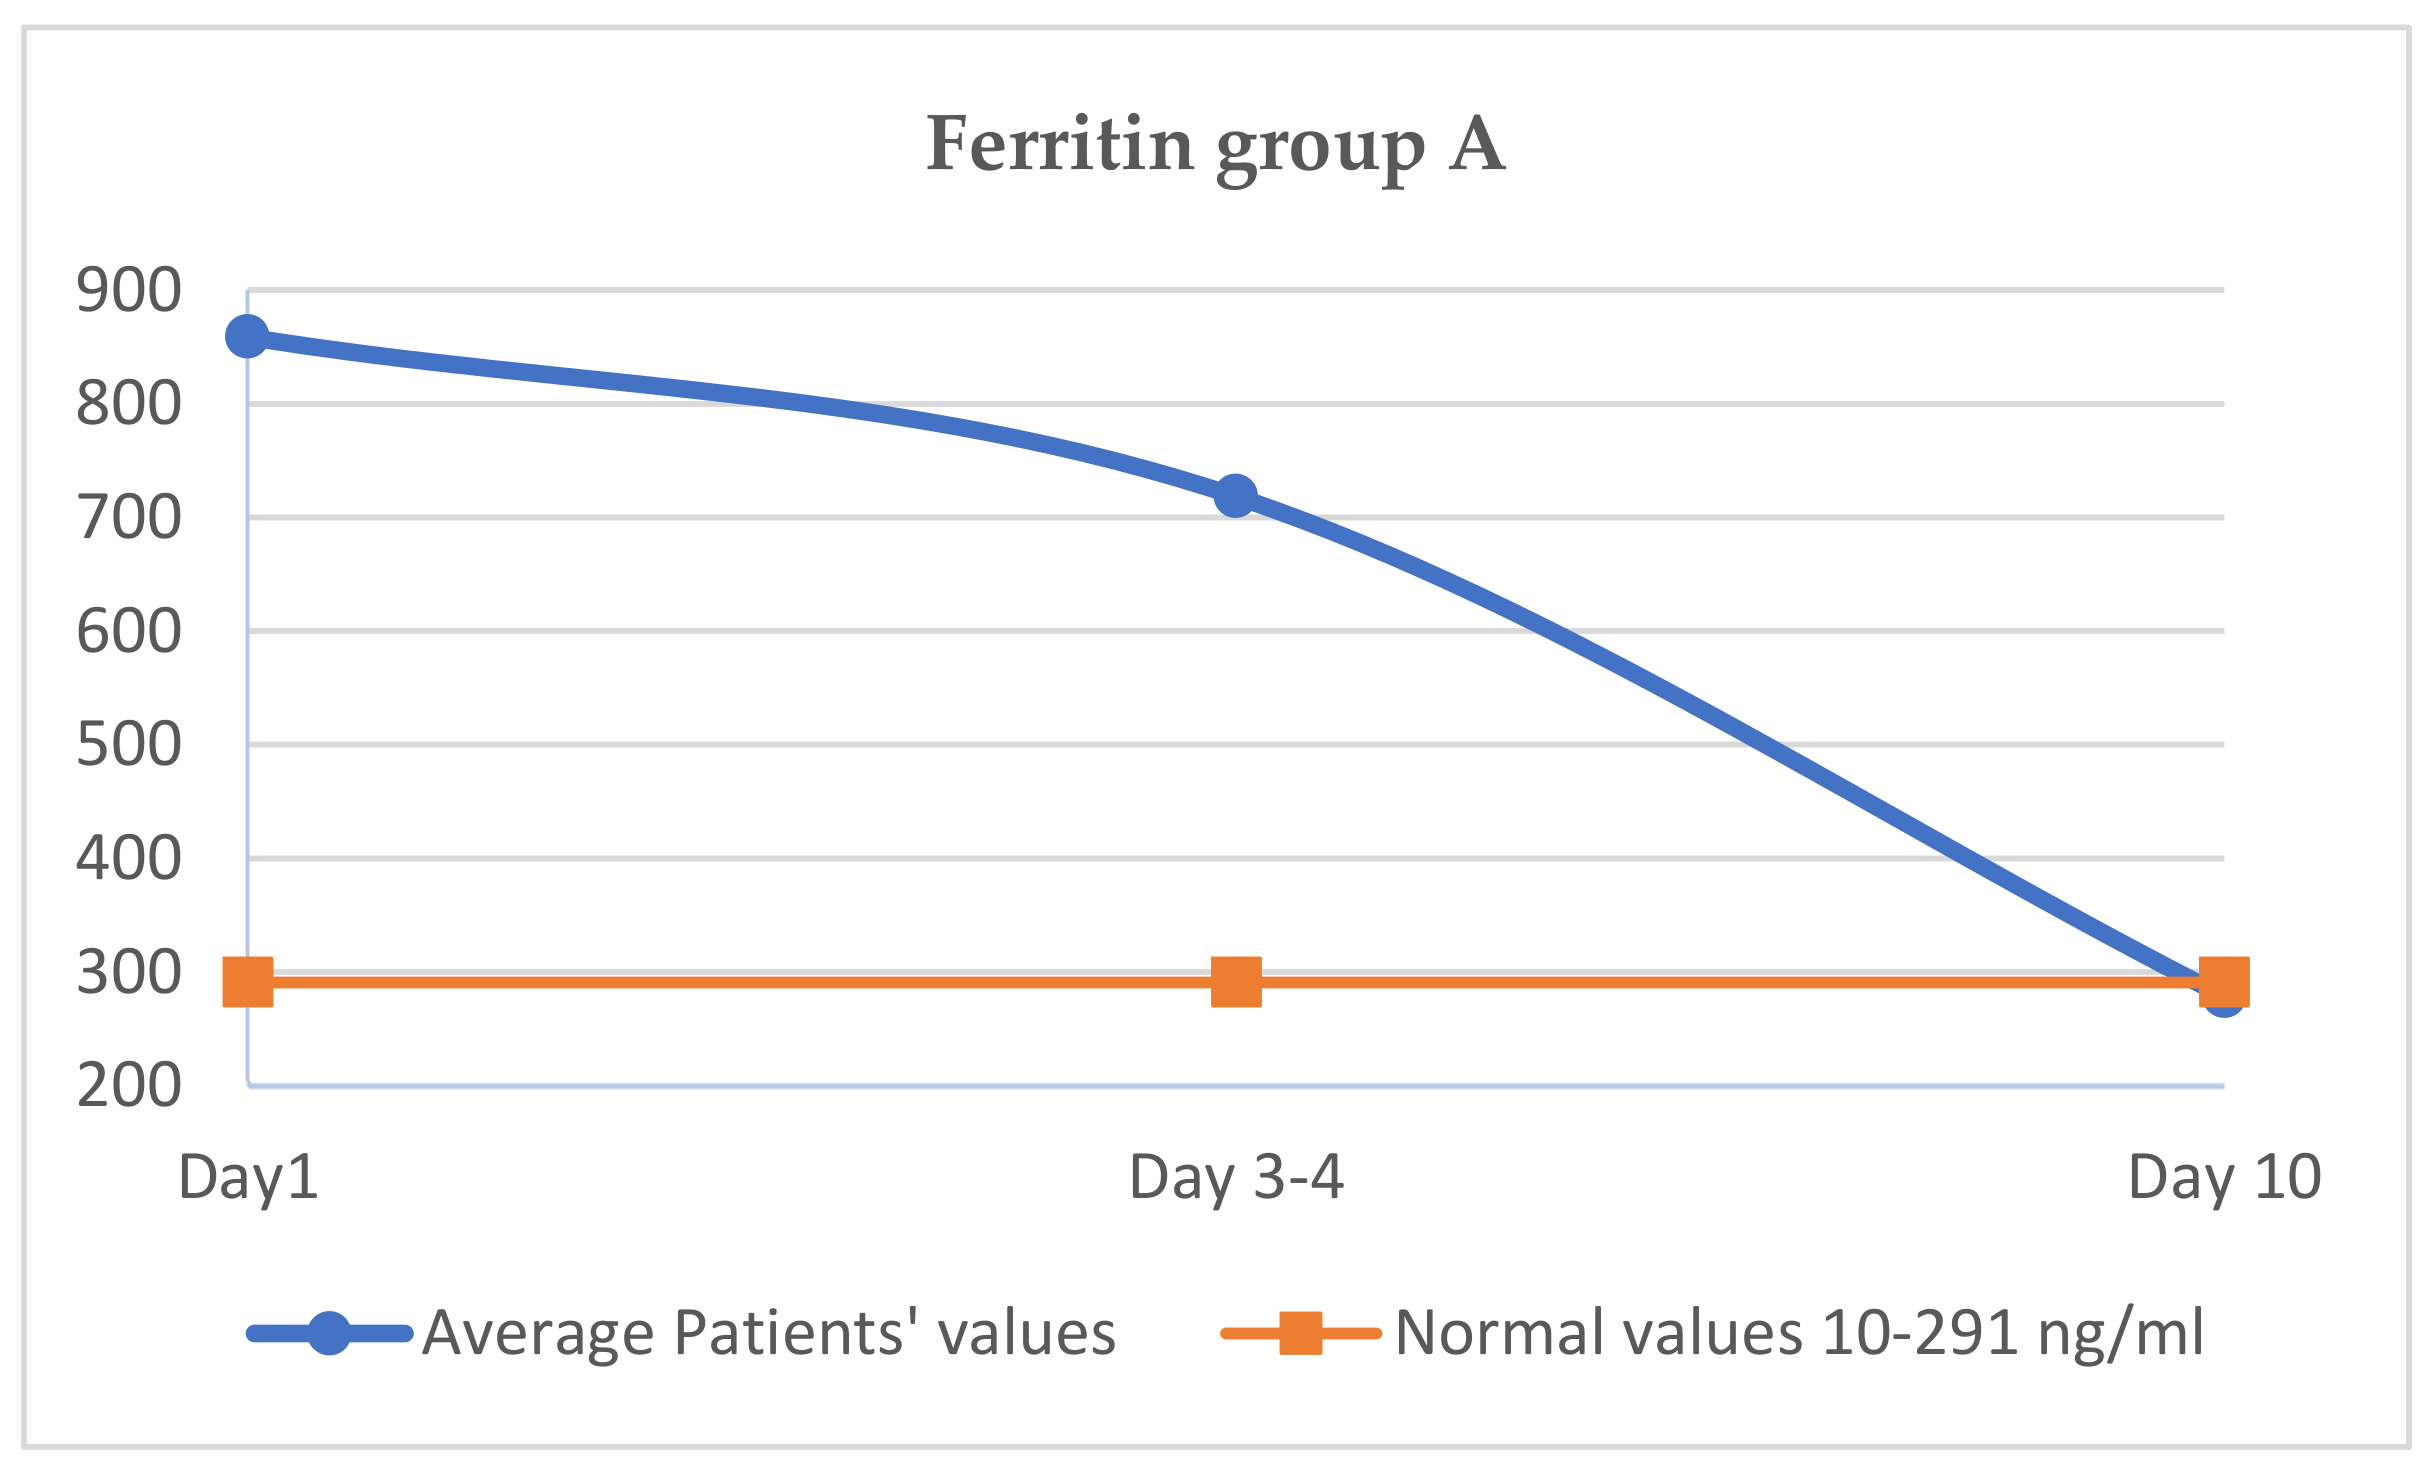Select the Average Patients' values legend label
The image size is (2436, 1470).
[768, 1333]
